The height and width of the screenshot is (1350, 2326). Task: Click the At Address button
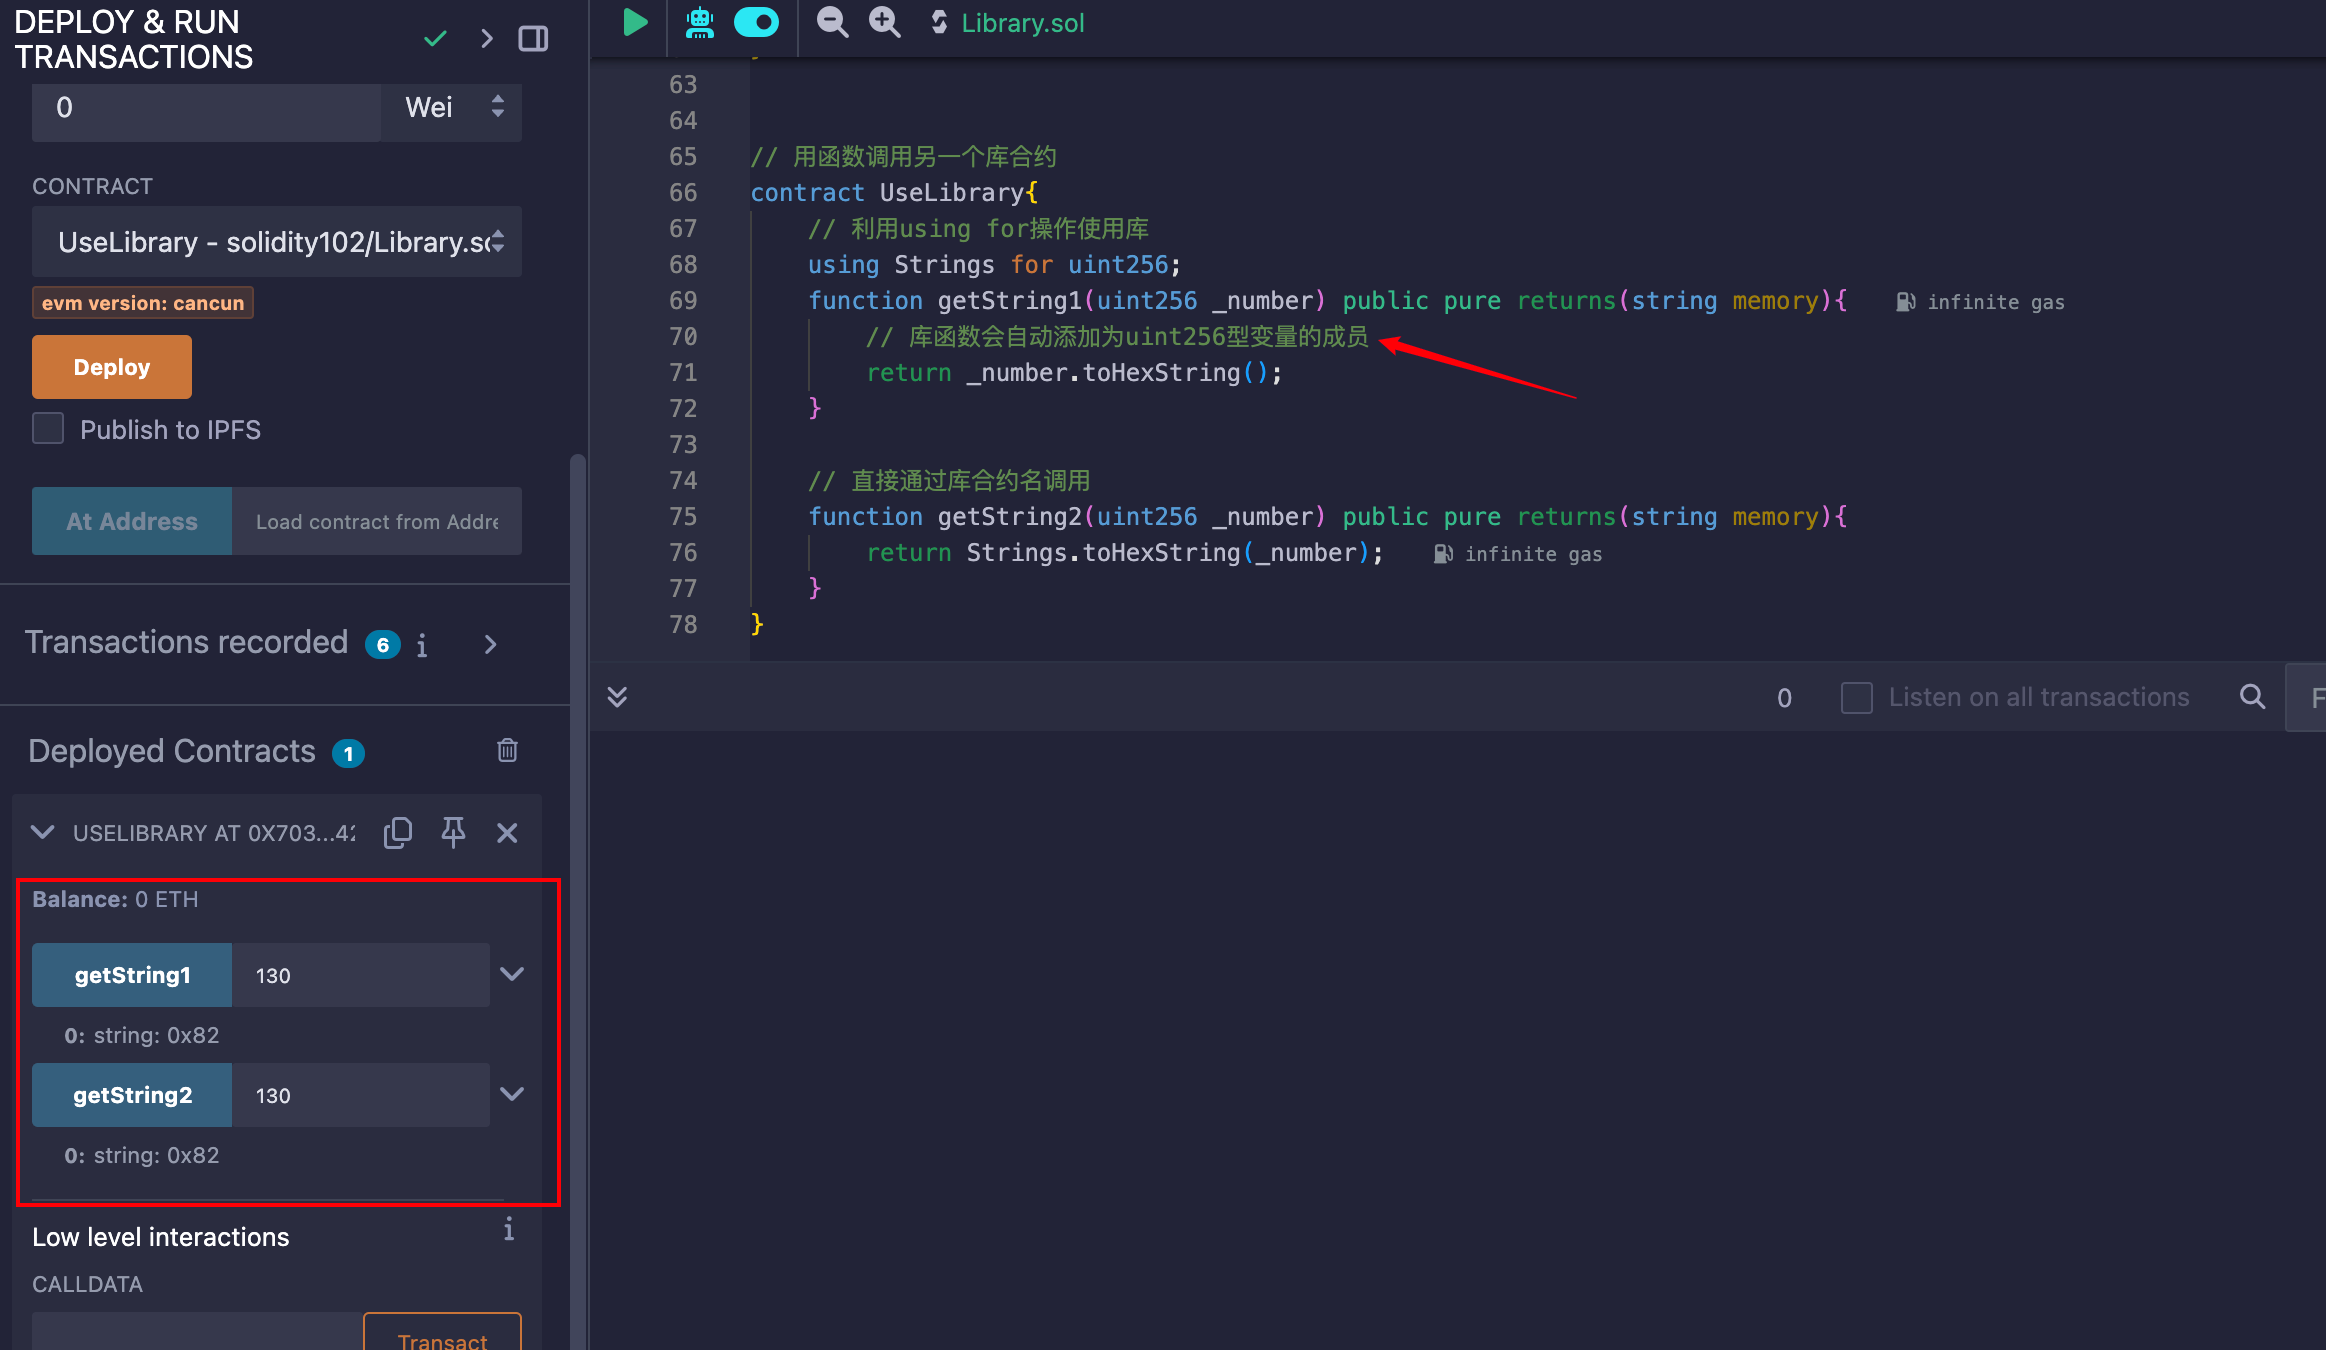pyautogui.click(x=132, y=521)
